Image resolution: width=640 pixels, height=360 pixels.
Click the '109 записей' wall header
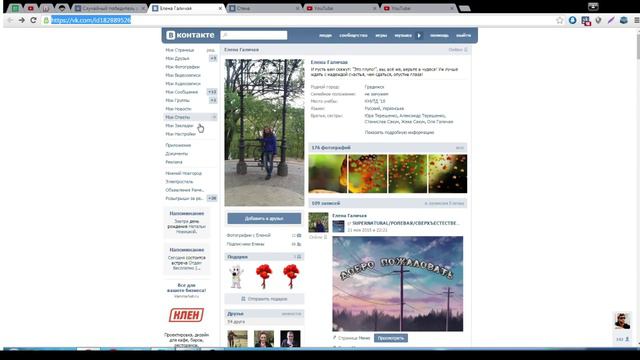click(x=388, y=203)
